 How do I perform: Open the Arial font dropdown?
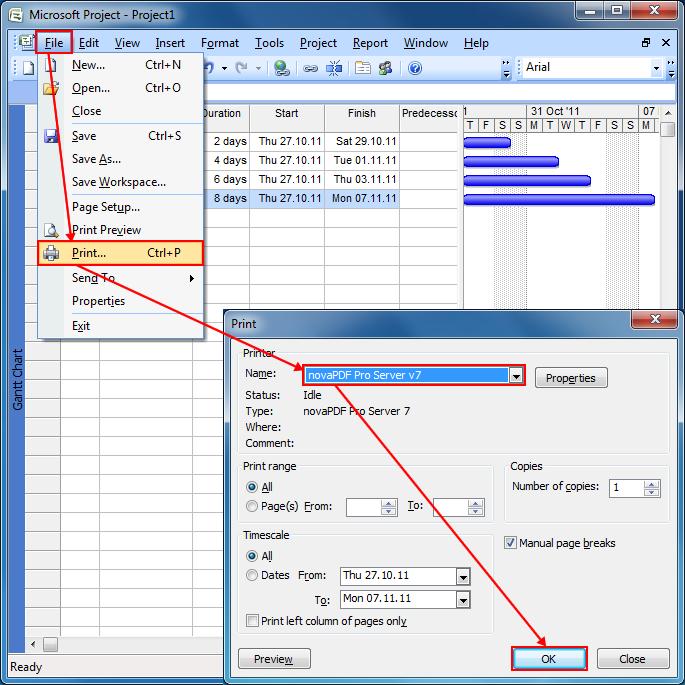pyautogui.click(x=657, y=68)
